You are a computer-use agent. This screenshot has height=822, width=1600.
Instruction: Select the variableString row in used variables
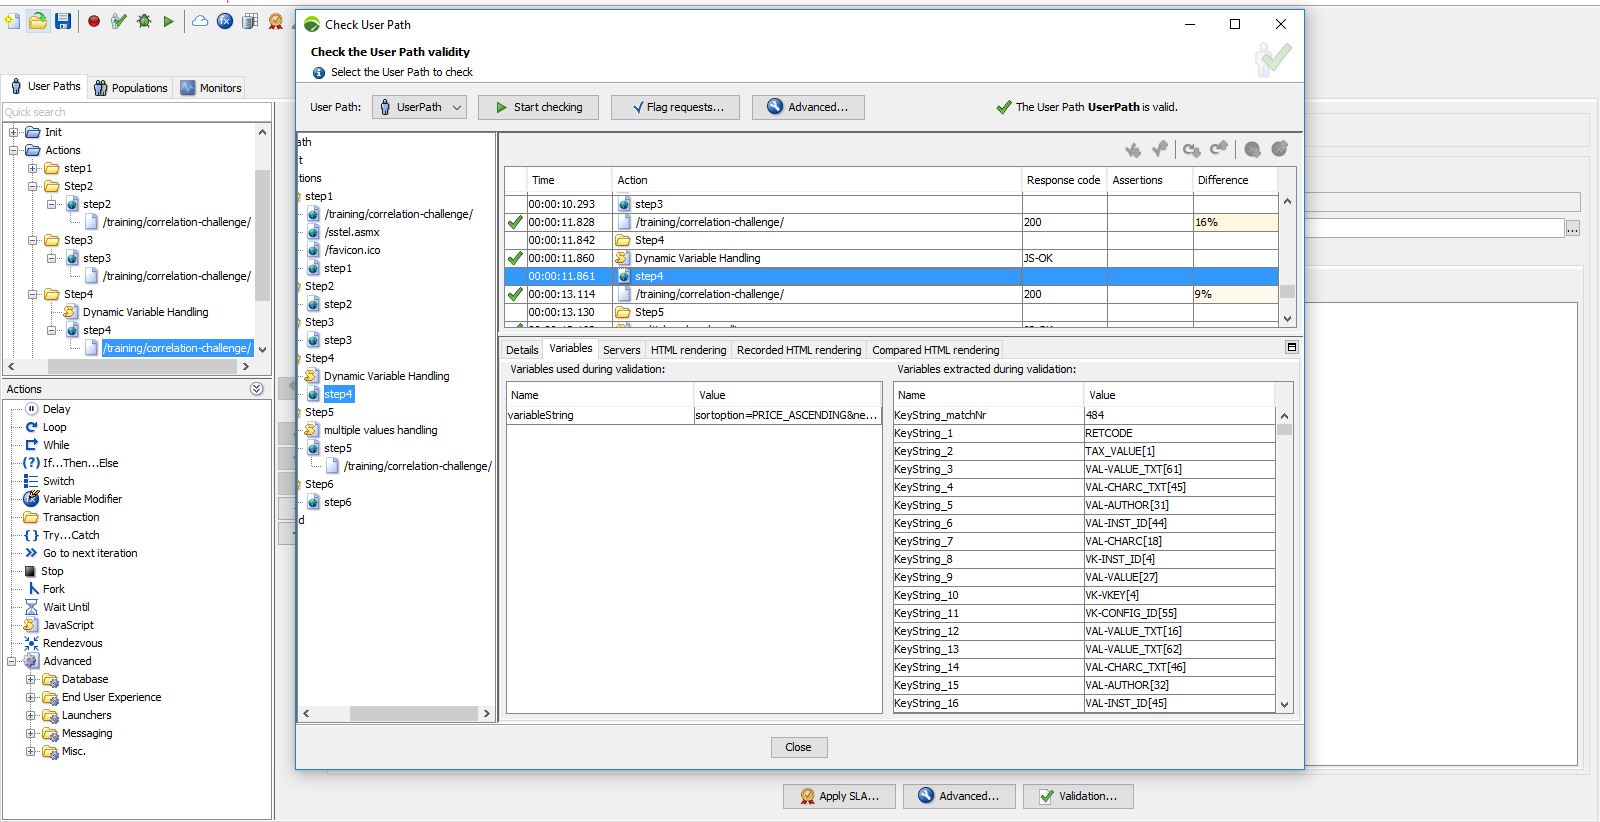[x=693, y=415]
